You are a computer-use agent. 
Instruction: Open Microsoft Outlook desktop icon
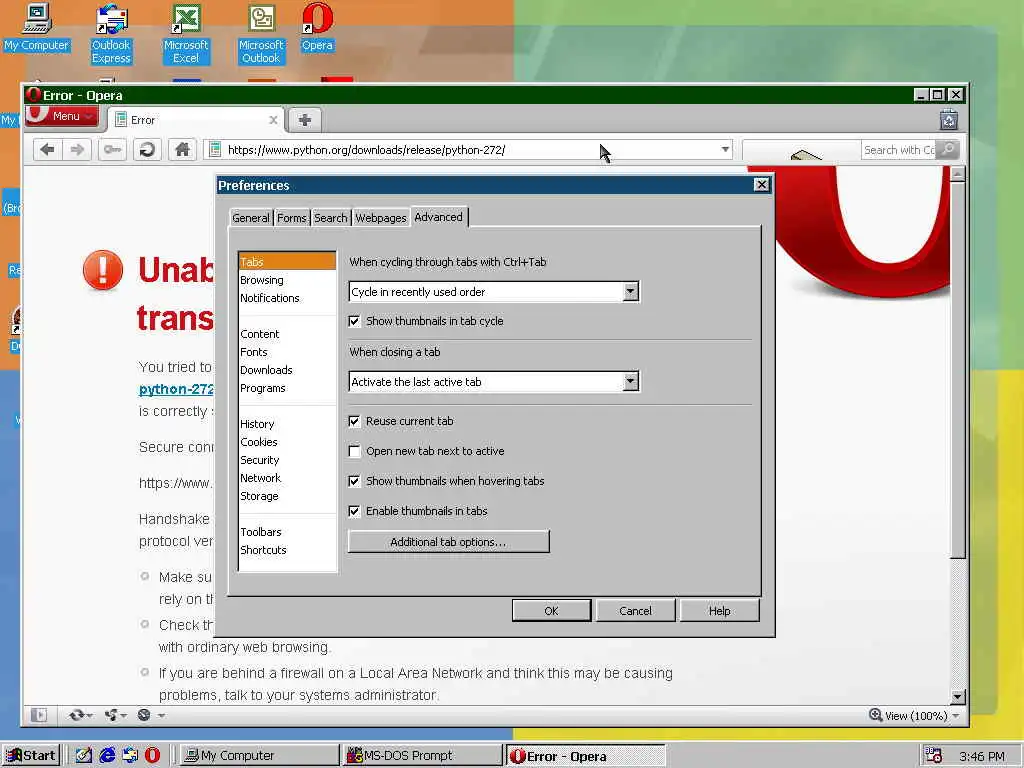pyautogui.click(x=261, y=34)
